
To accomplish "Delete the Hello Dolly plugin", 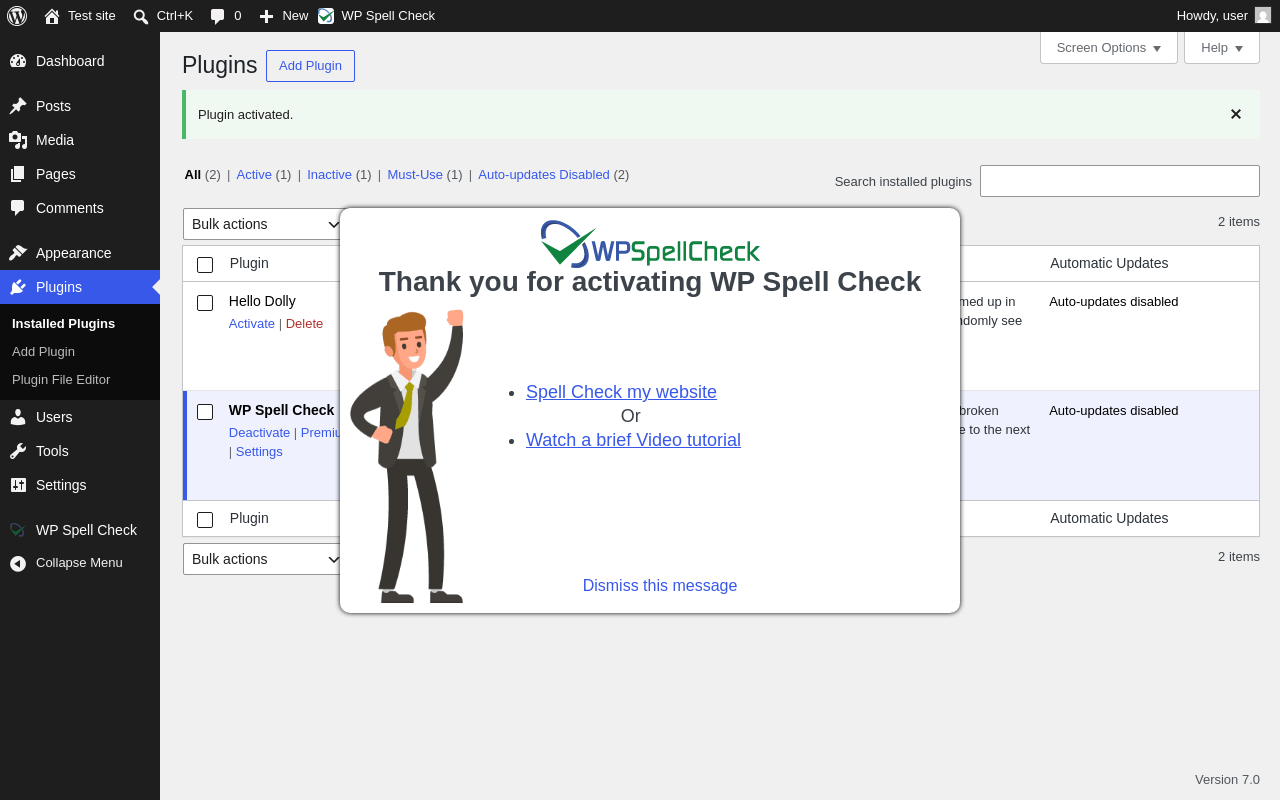I will coord(304,323).
